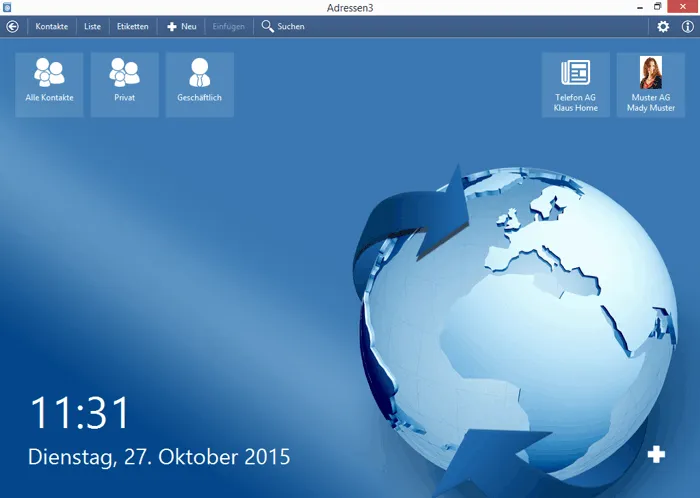This screenshot has height=498, width=700.
Task: Click the white plus icon bottom right
Action: coord(656,455)
